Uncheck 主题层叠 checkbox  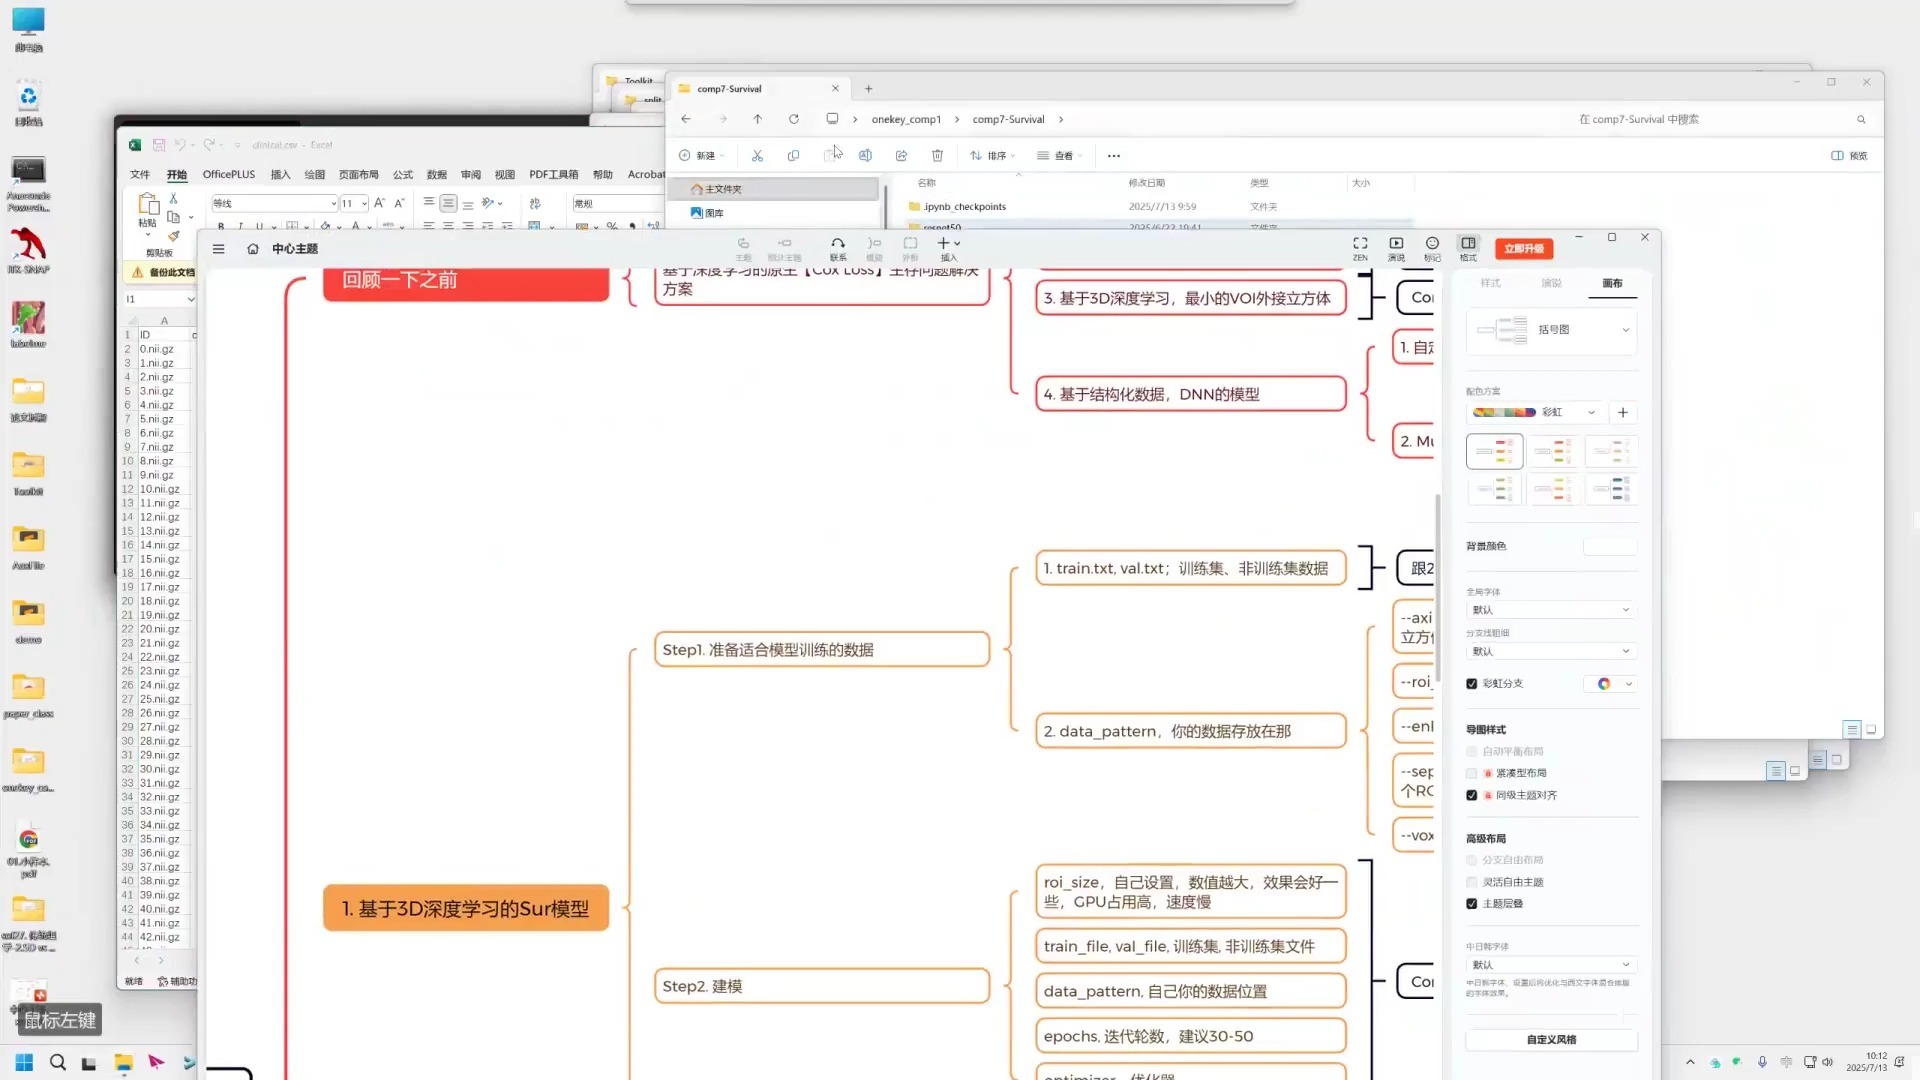[x=1471, y=904]
